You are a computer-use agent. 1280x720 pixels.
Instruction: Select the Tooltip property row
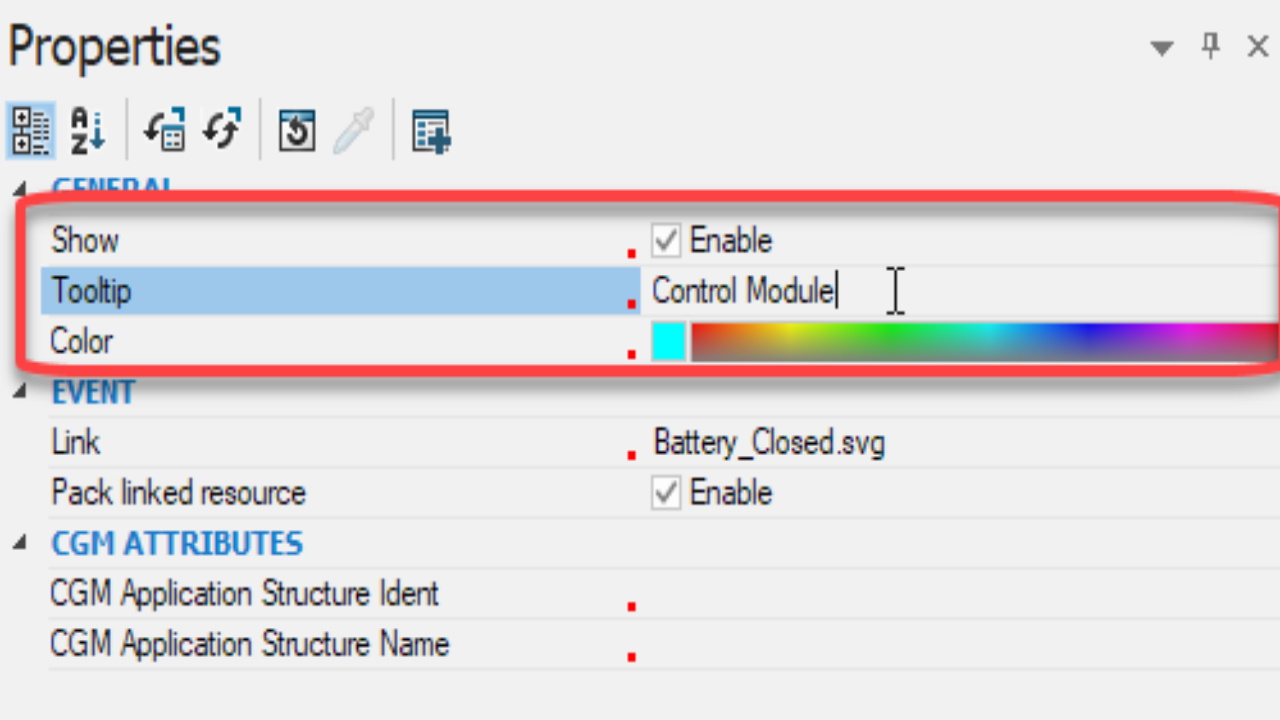[x=91, y=291]
